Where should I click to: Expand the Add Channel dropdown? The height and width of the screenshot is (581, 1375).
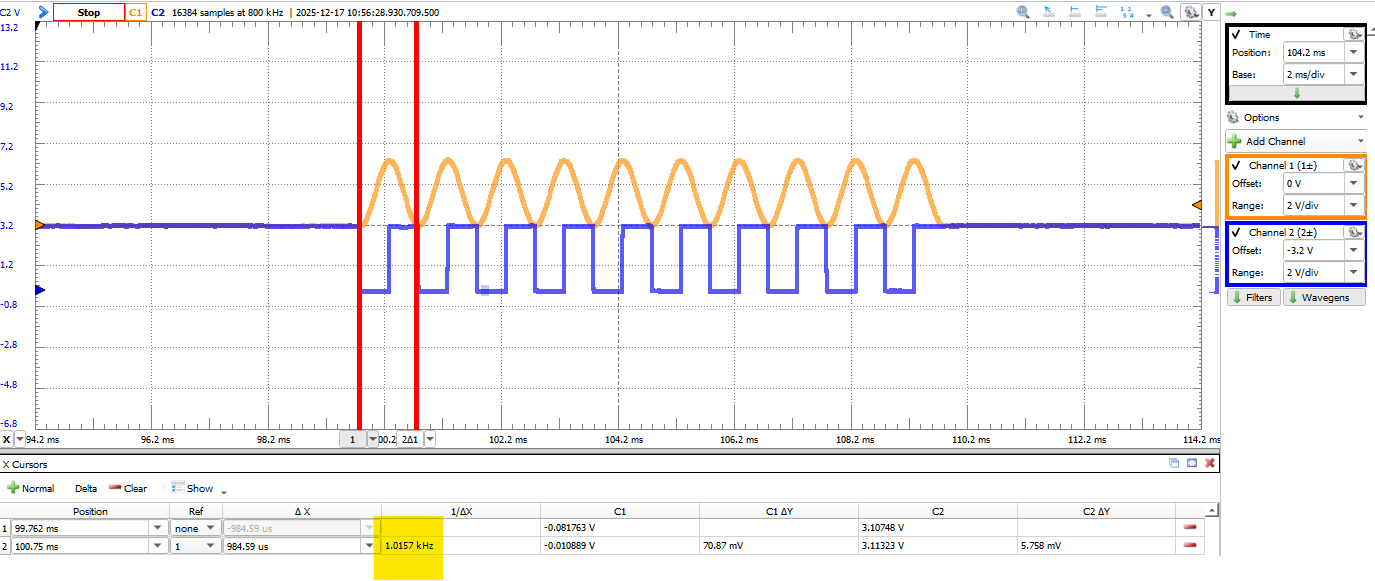1360,142
